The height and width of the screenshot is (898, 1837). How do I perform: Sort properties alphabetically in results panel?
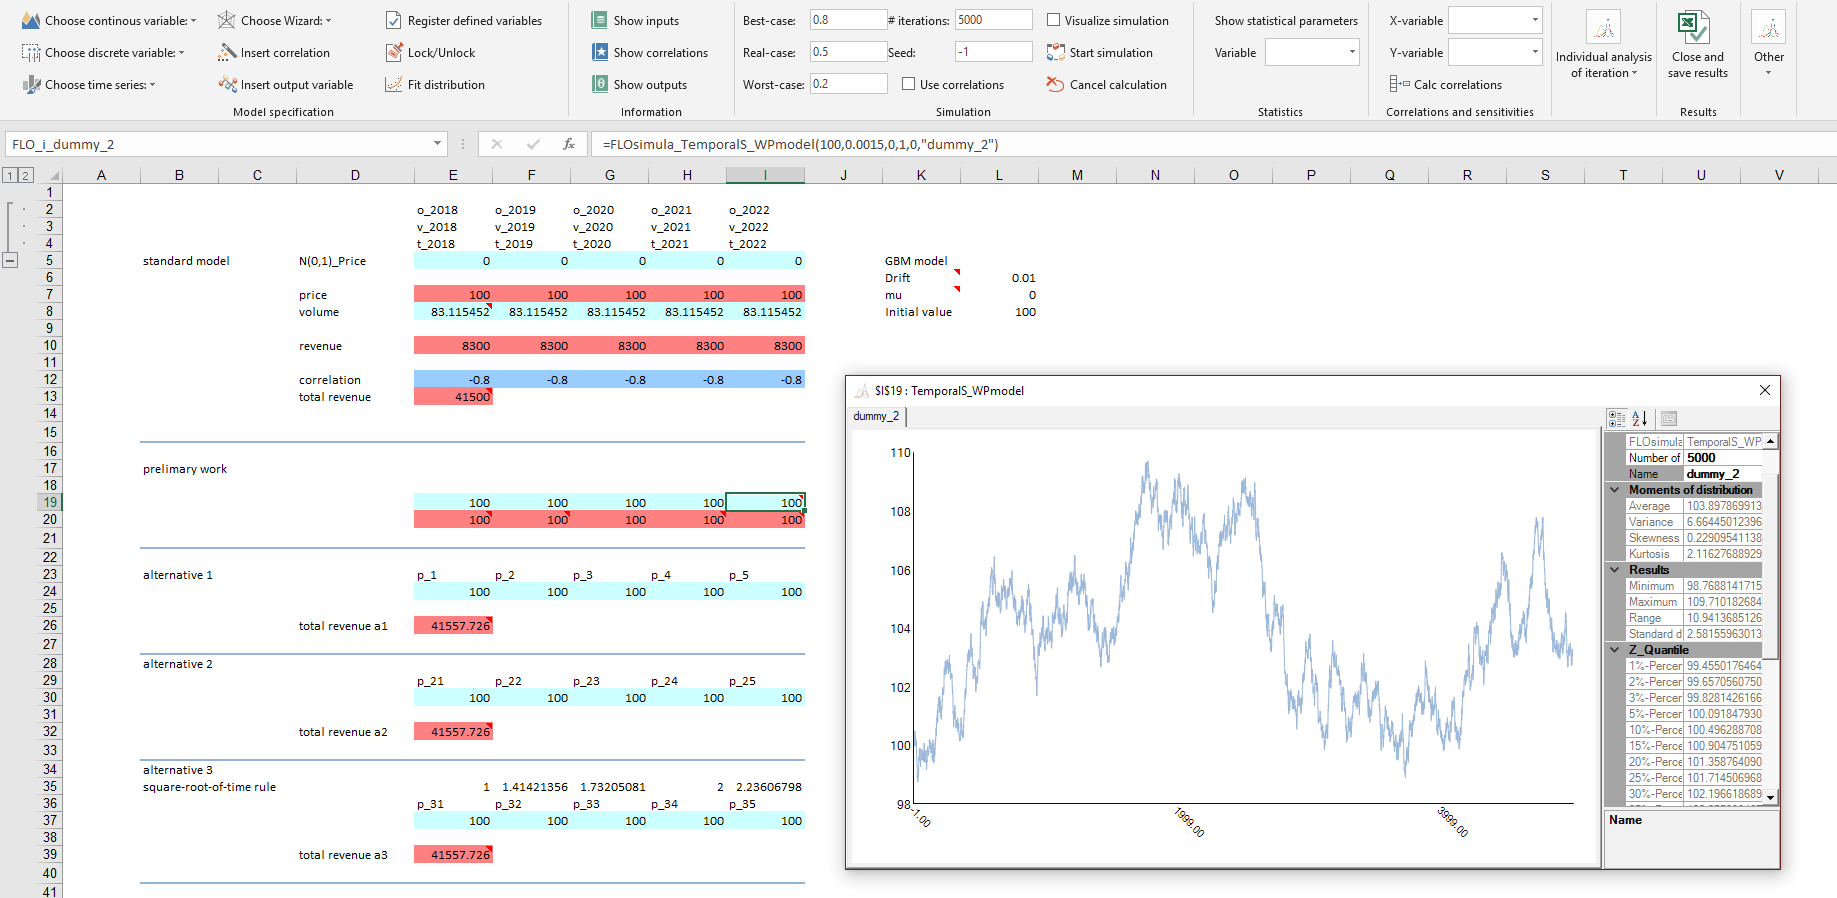pos(1640,419)
